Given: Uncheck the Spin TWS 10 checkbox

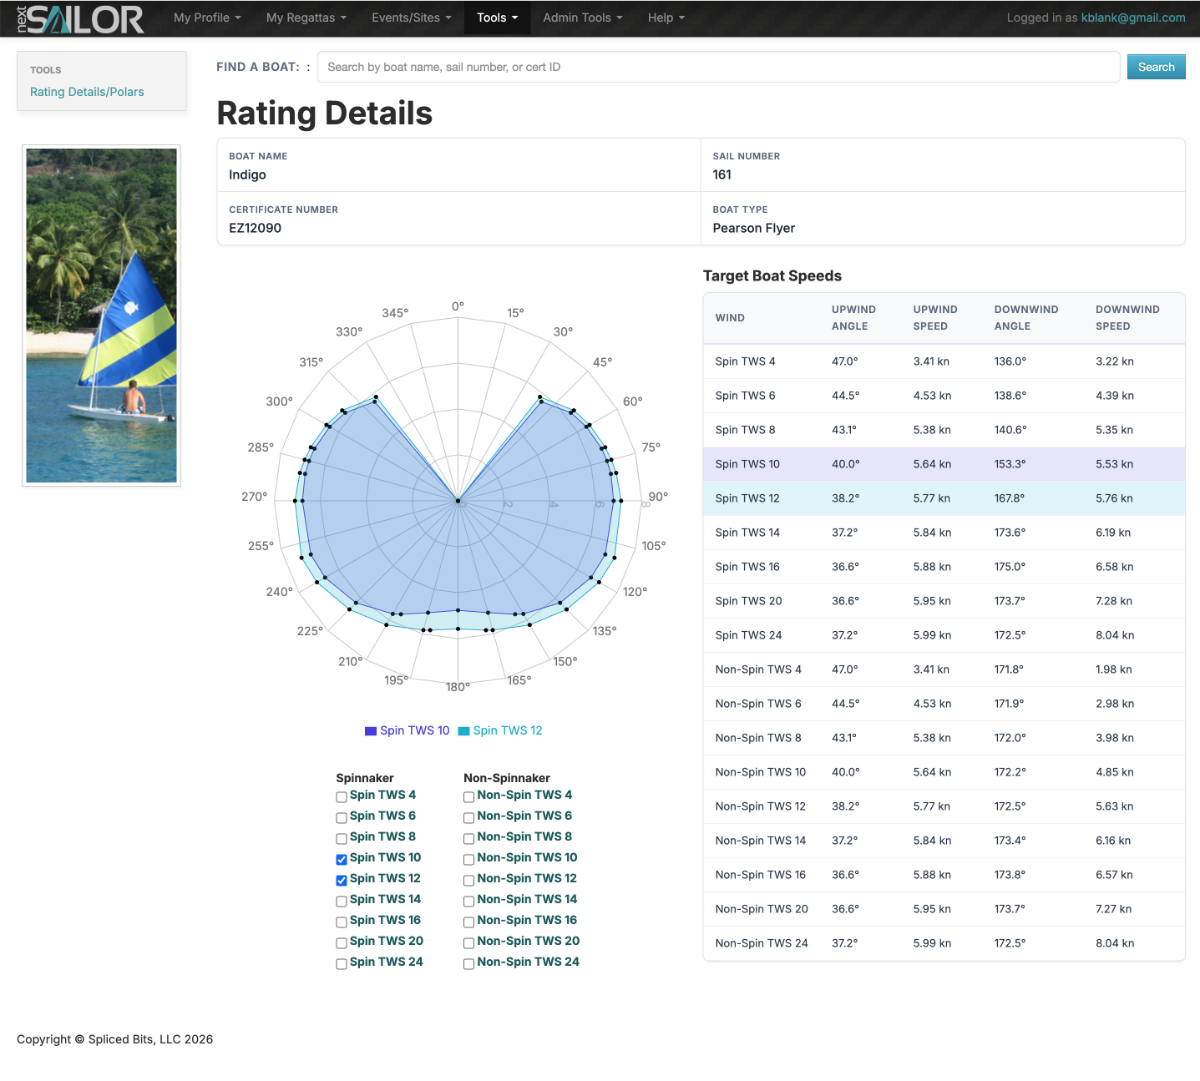Looking at the screenshot, I should (x=342, y=859).
